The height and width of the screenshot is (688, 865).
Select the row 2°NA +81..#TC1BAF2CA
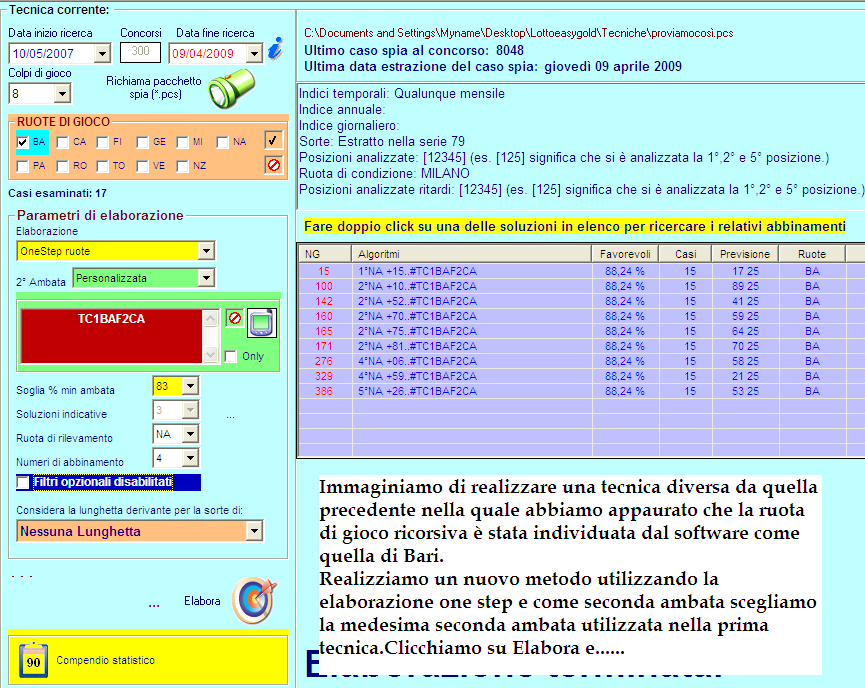click(581, 346)
